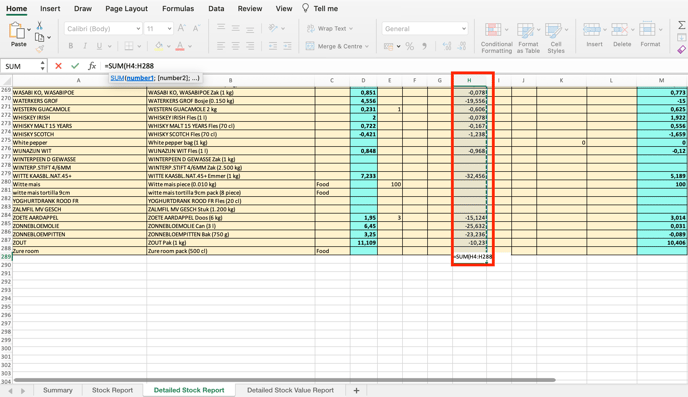Click the Insert cells button
Viewport: 688px width, 397px height.
(594, 35)
